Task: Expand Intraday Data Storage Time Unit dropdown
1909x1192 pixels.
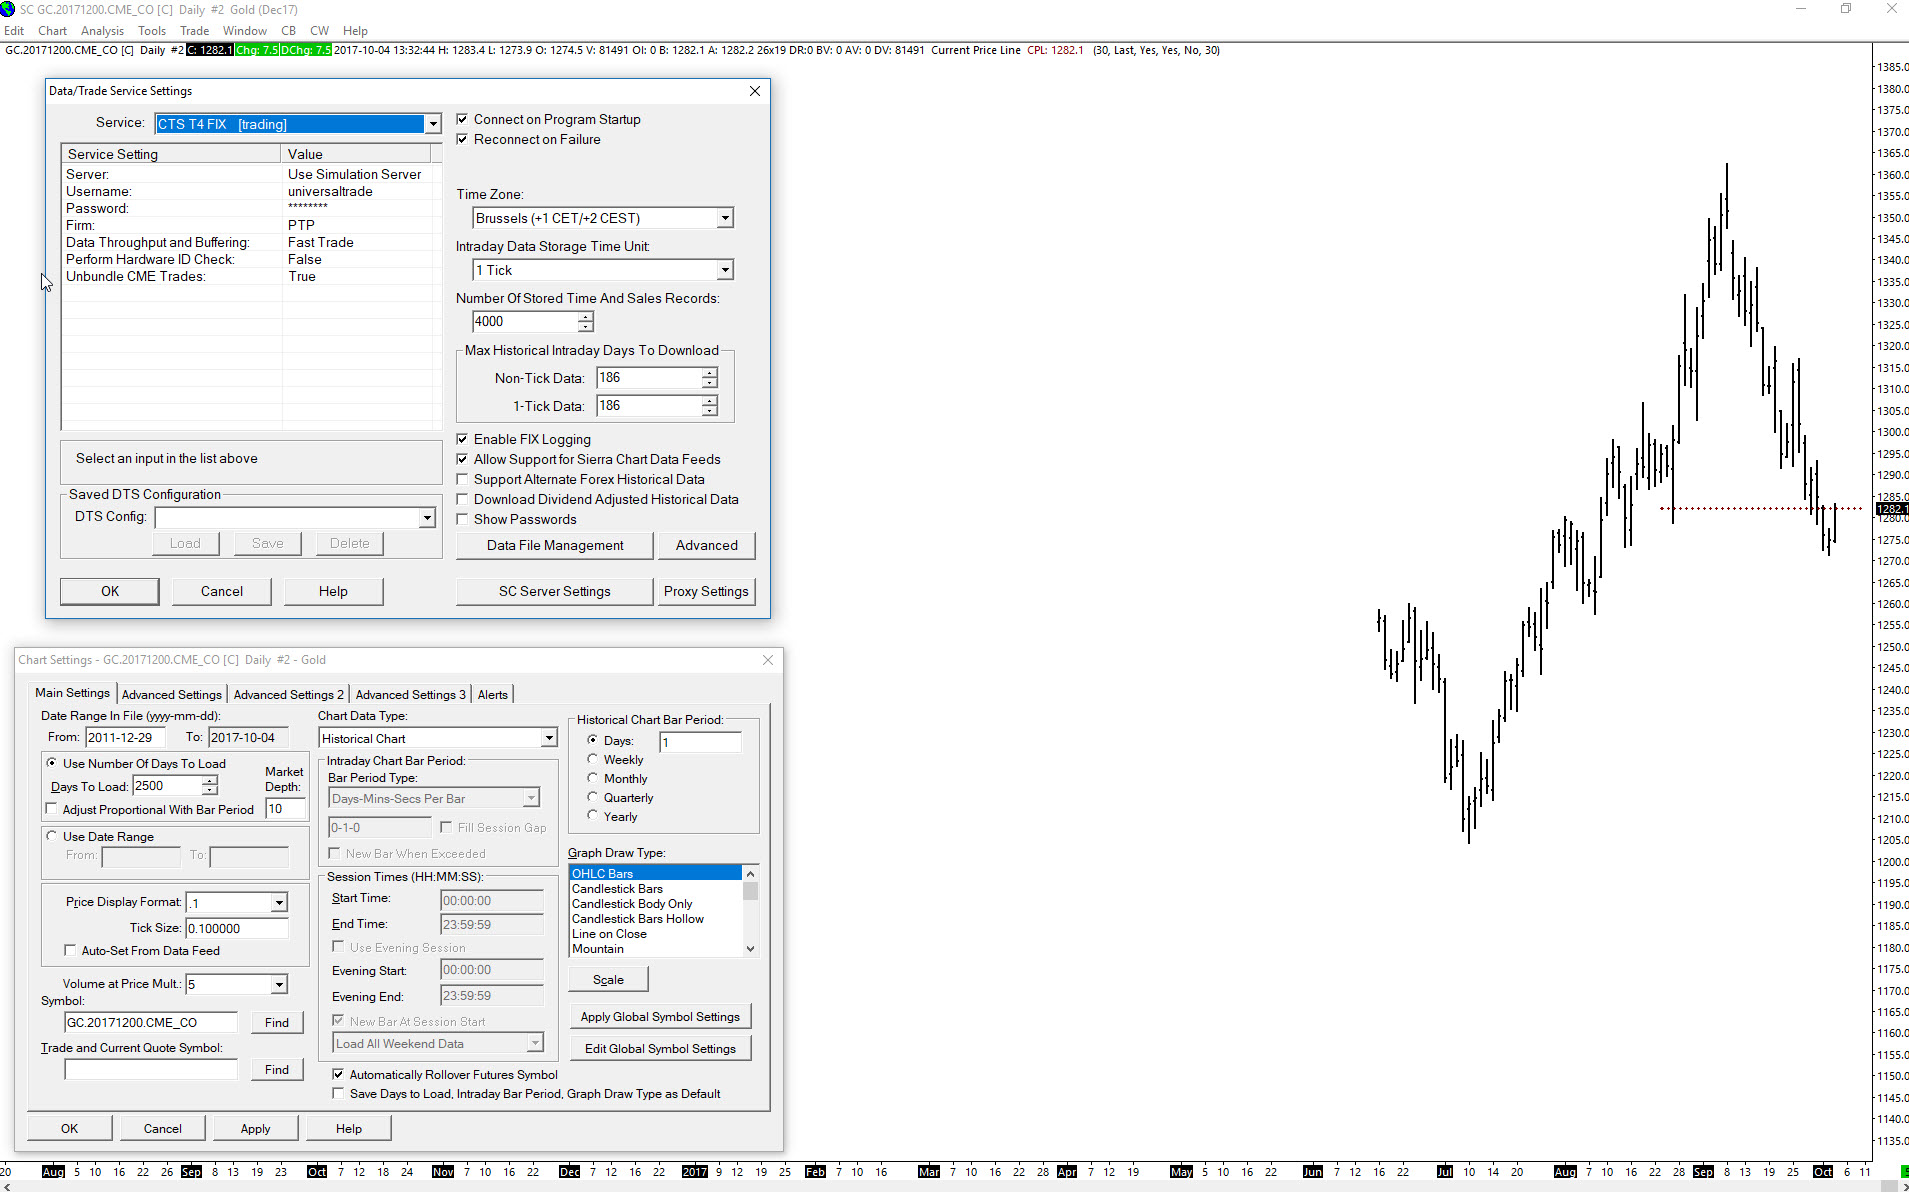Action: click(x=725, y=270)
